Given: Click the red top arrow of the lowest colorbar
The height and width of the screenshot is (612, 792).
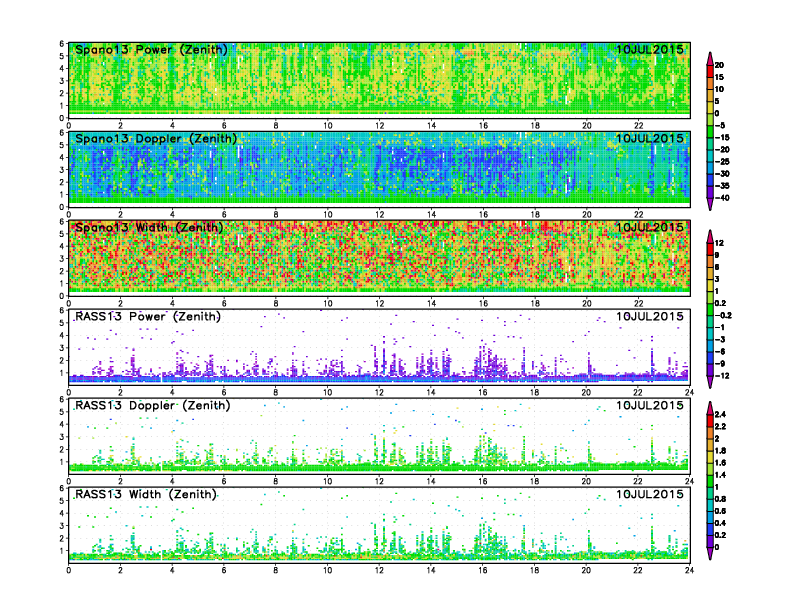Looking at the screenshot, I should tap(710, 407).
